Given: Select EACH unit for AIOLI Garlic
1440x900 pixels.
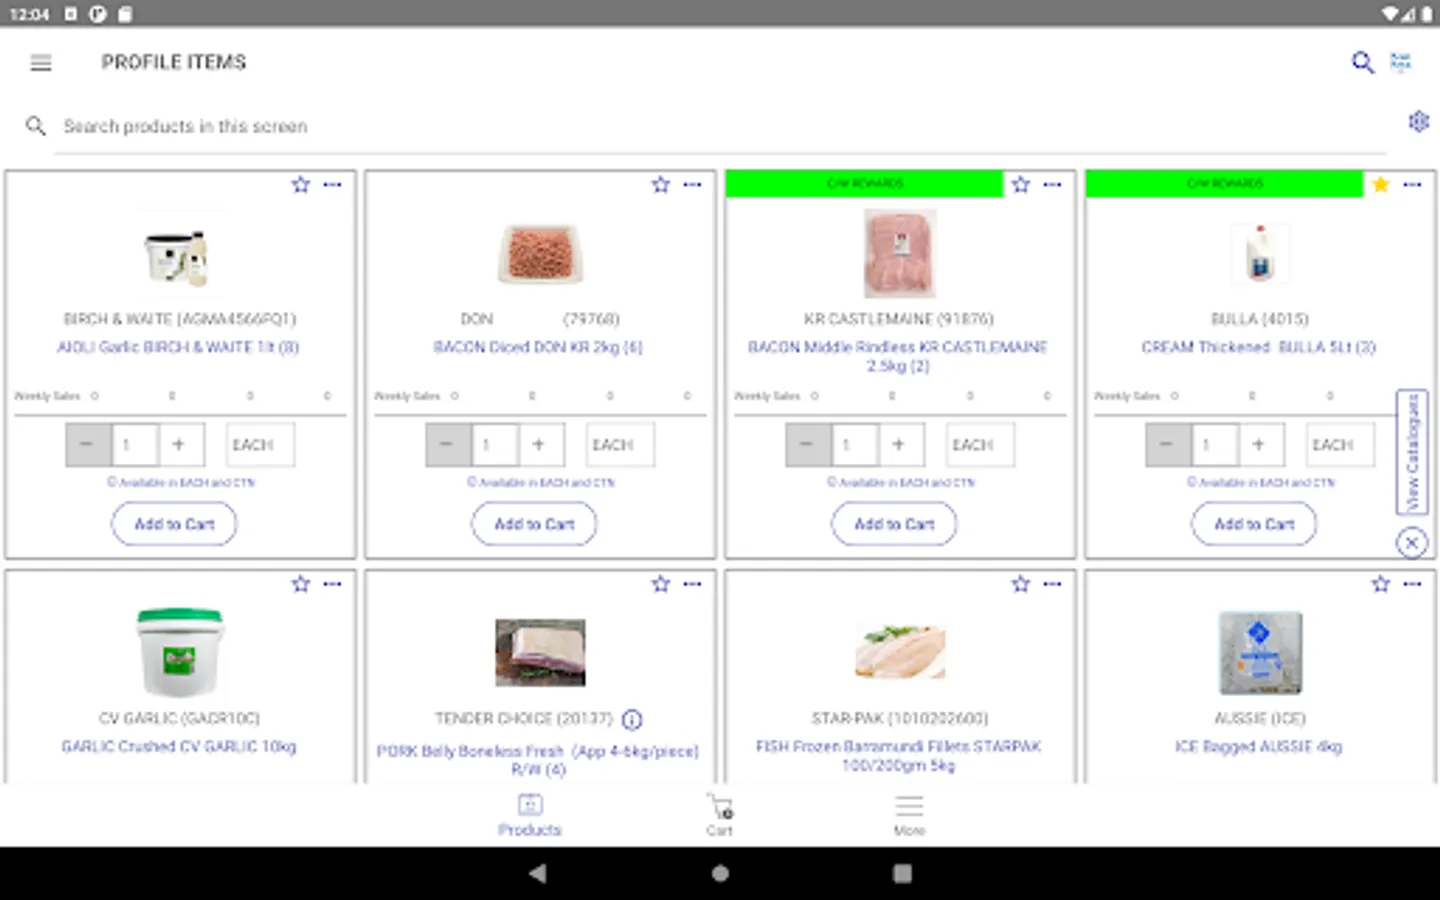Looking at the screenshot, I should coord(260,445).
